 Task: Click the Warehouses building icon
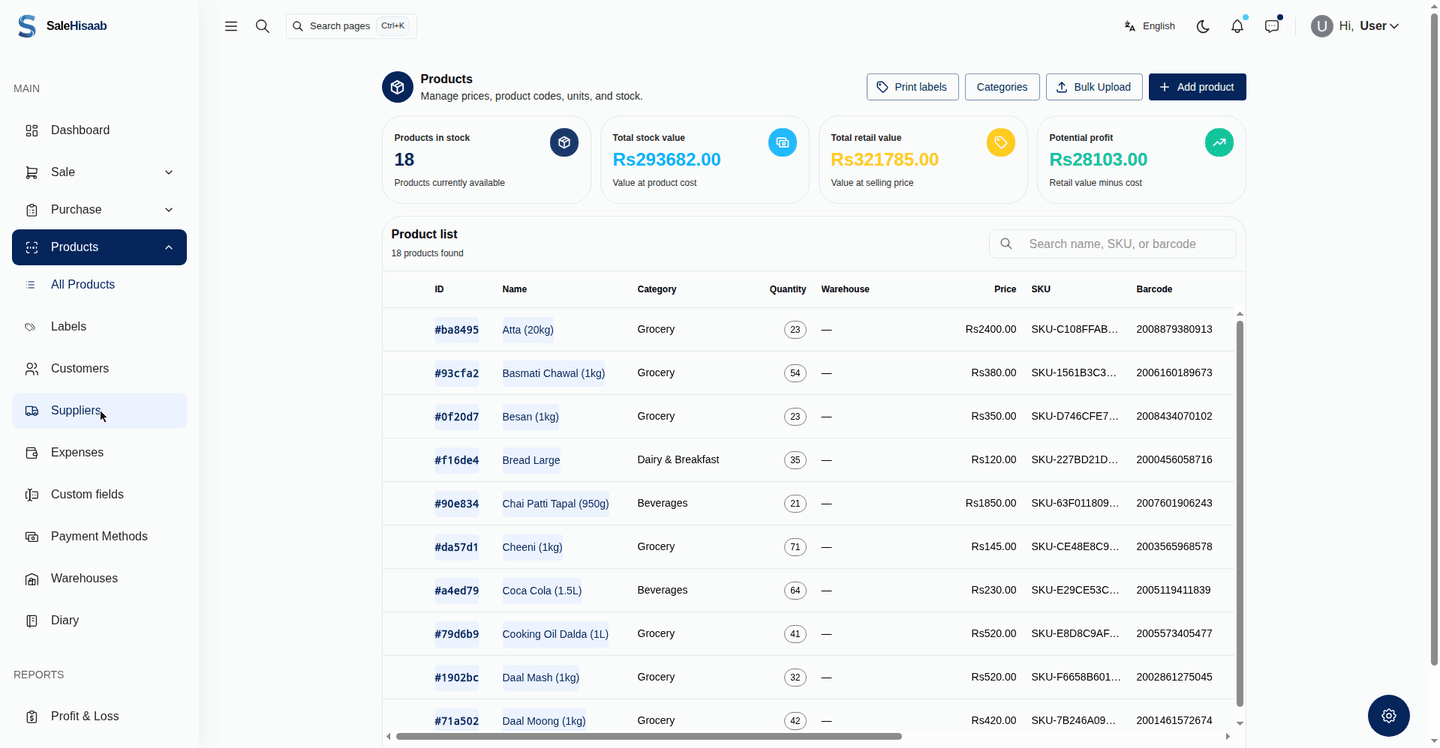32,579
